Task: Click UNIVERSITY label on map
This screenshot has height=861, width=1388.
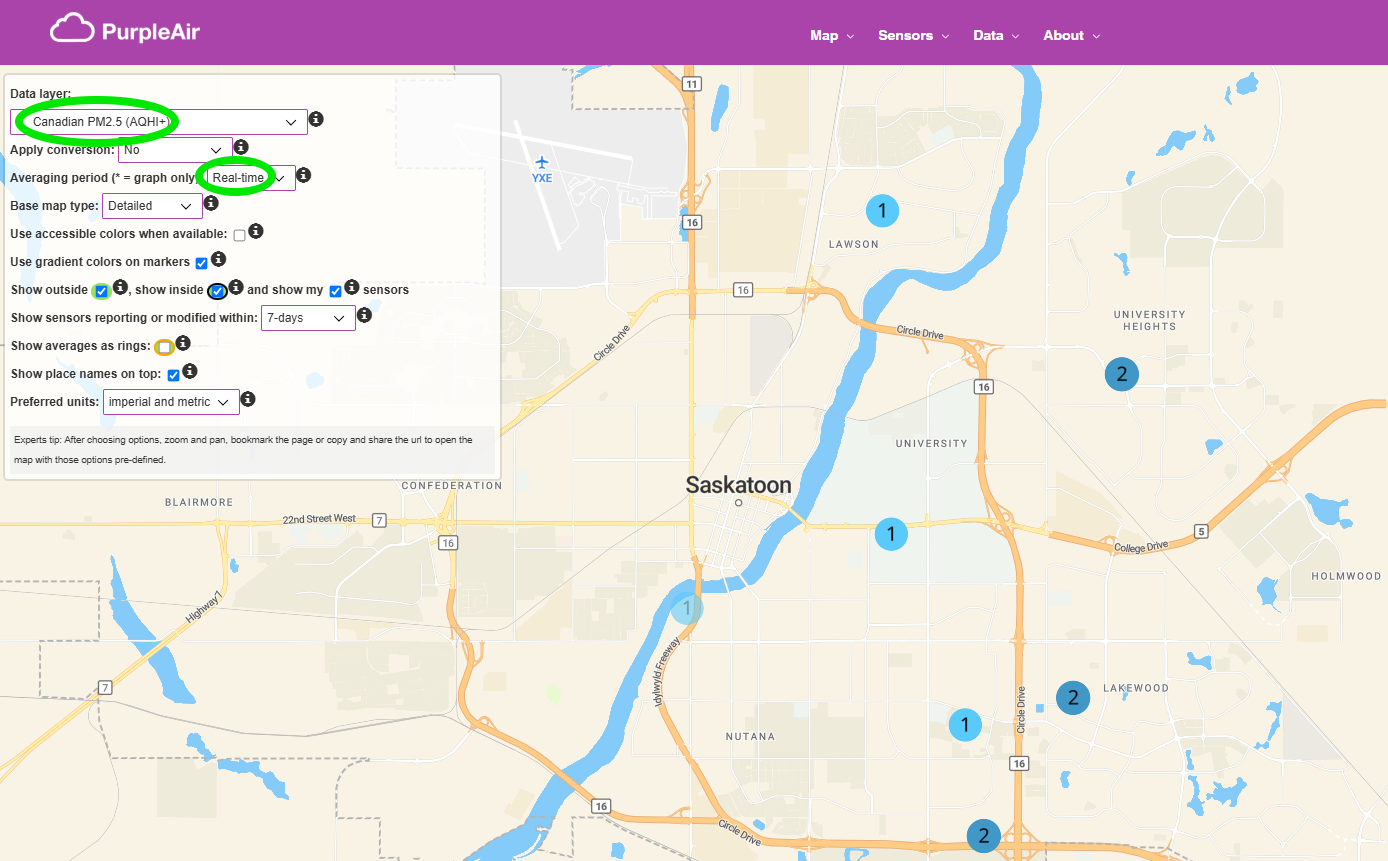Action: (932, 443)
